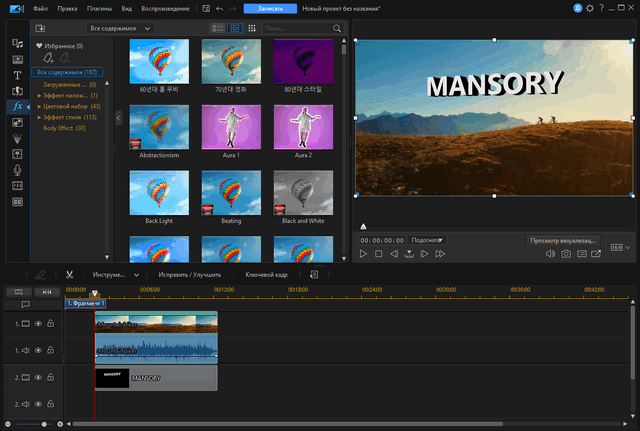The image size is (640, 431).
Task: Click the "Ключевой кадр" button
Action: (266, 274)
